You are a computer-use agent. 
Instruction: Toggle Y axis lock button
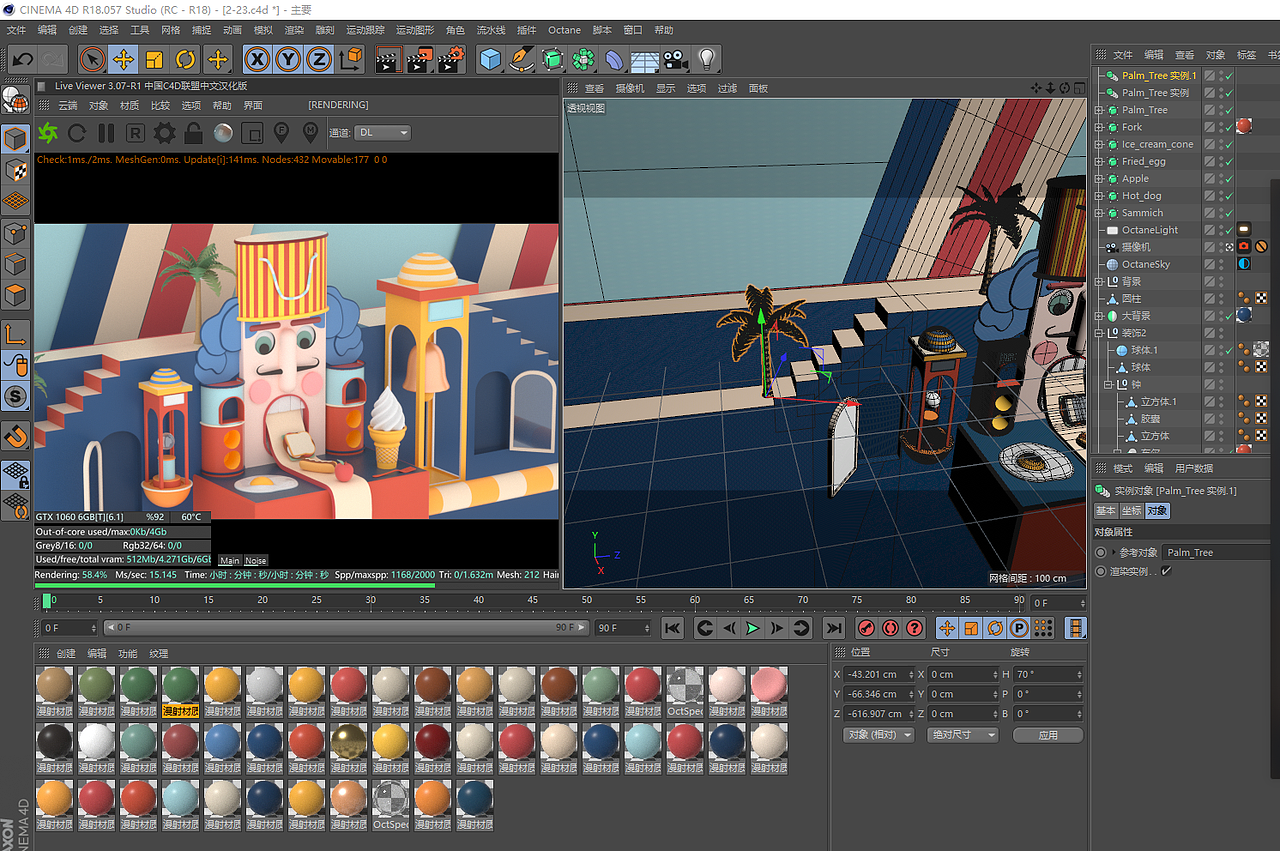[x=288, y=59]
